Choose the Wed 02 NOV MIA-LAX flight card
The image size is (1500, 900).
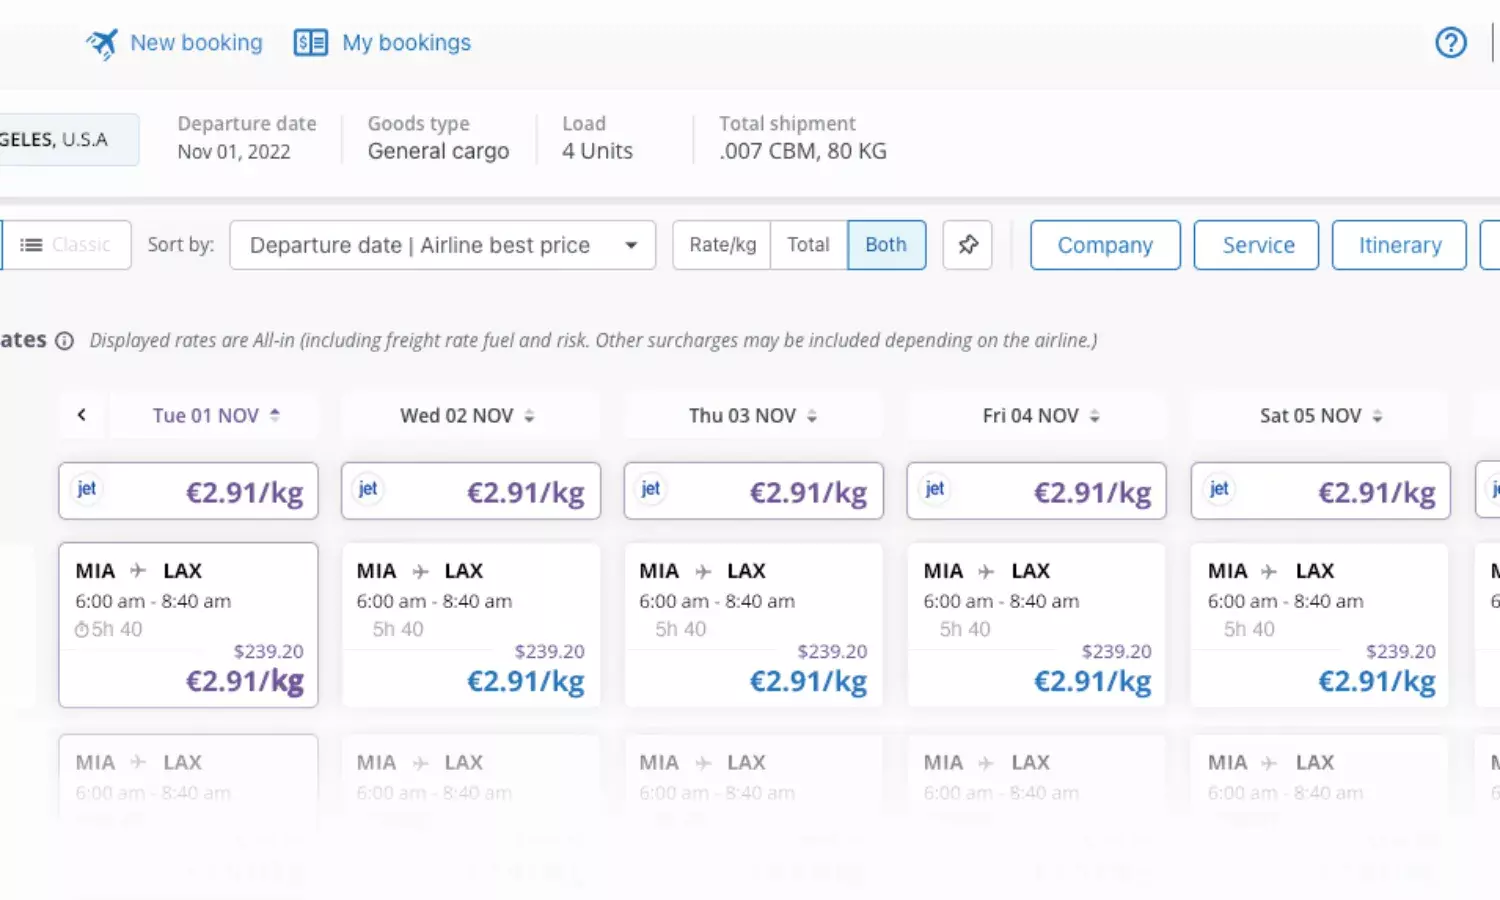(471, 625)
